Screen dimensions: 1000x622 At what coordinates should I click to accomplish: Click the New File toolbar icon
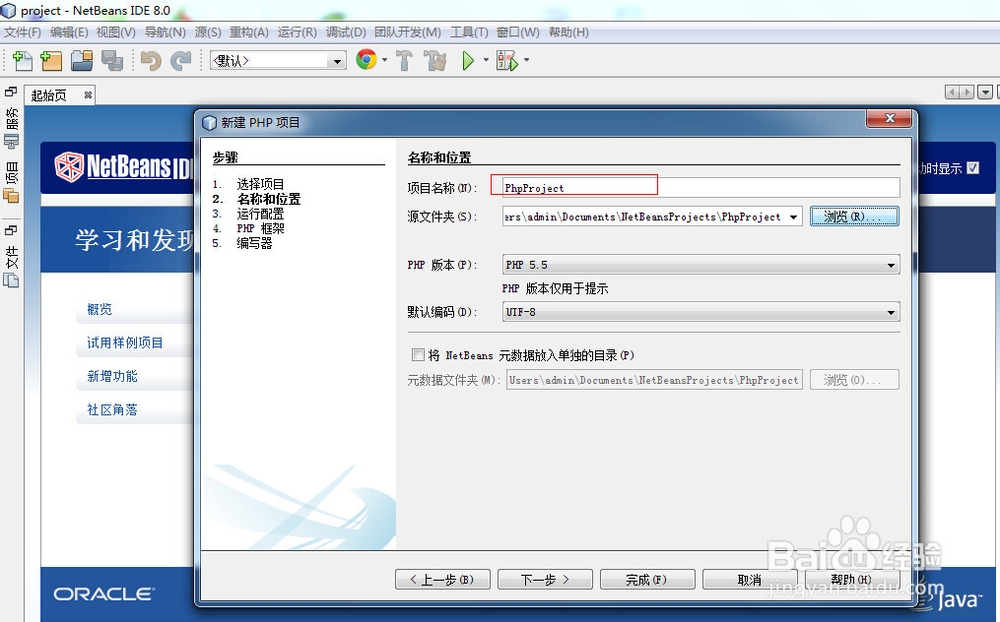click(23, 61)
